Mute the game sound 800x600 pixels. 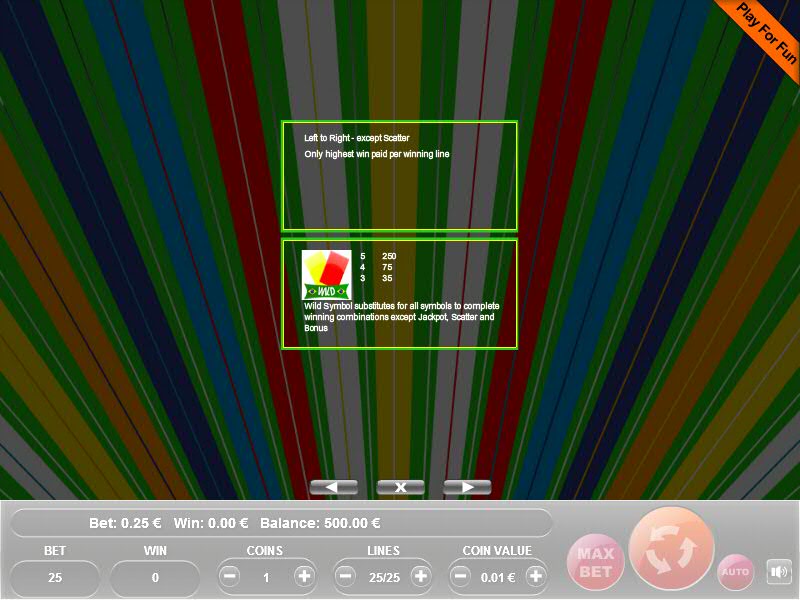click(x=778, y=572)
